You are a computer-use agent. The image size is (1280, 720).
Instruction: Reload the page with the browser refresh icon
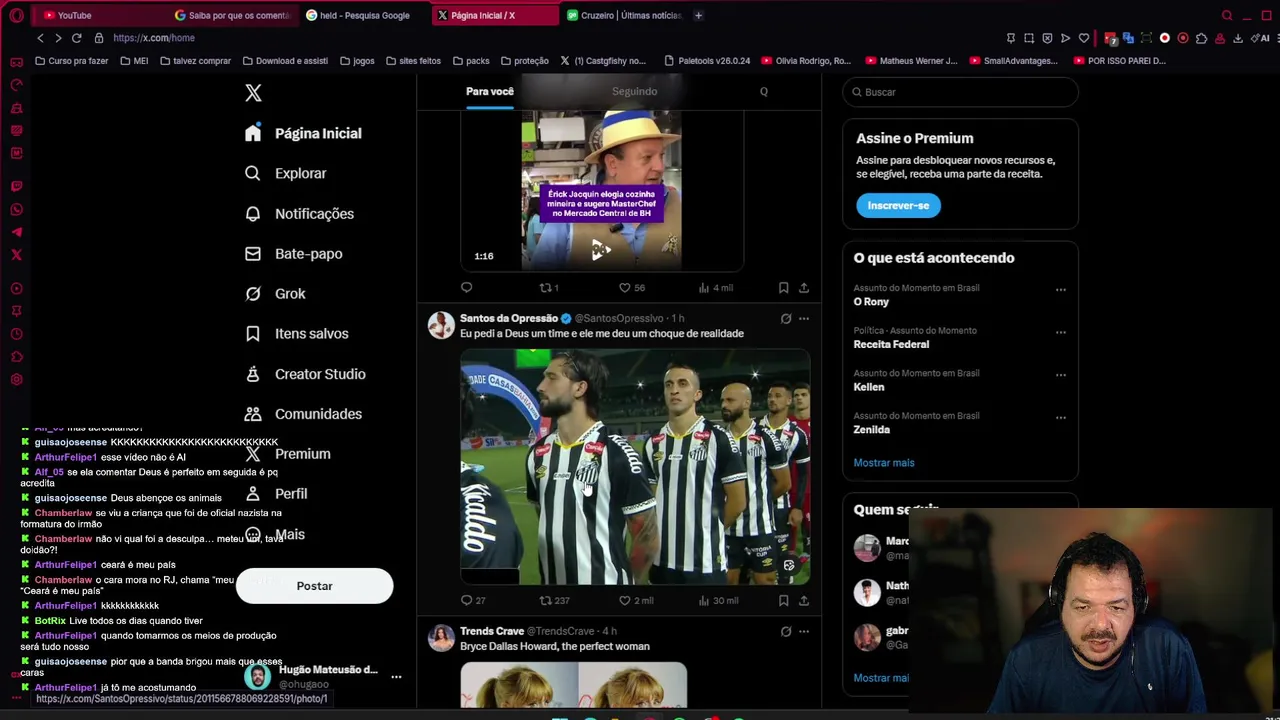(76, 38)
